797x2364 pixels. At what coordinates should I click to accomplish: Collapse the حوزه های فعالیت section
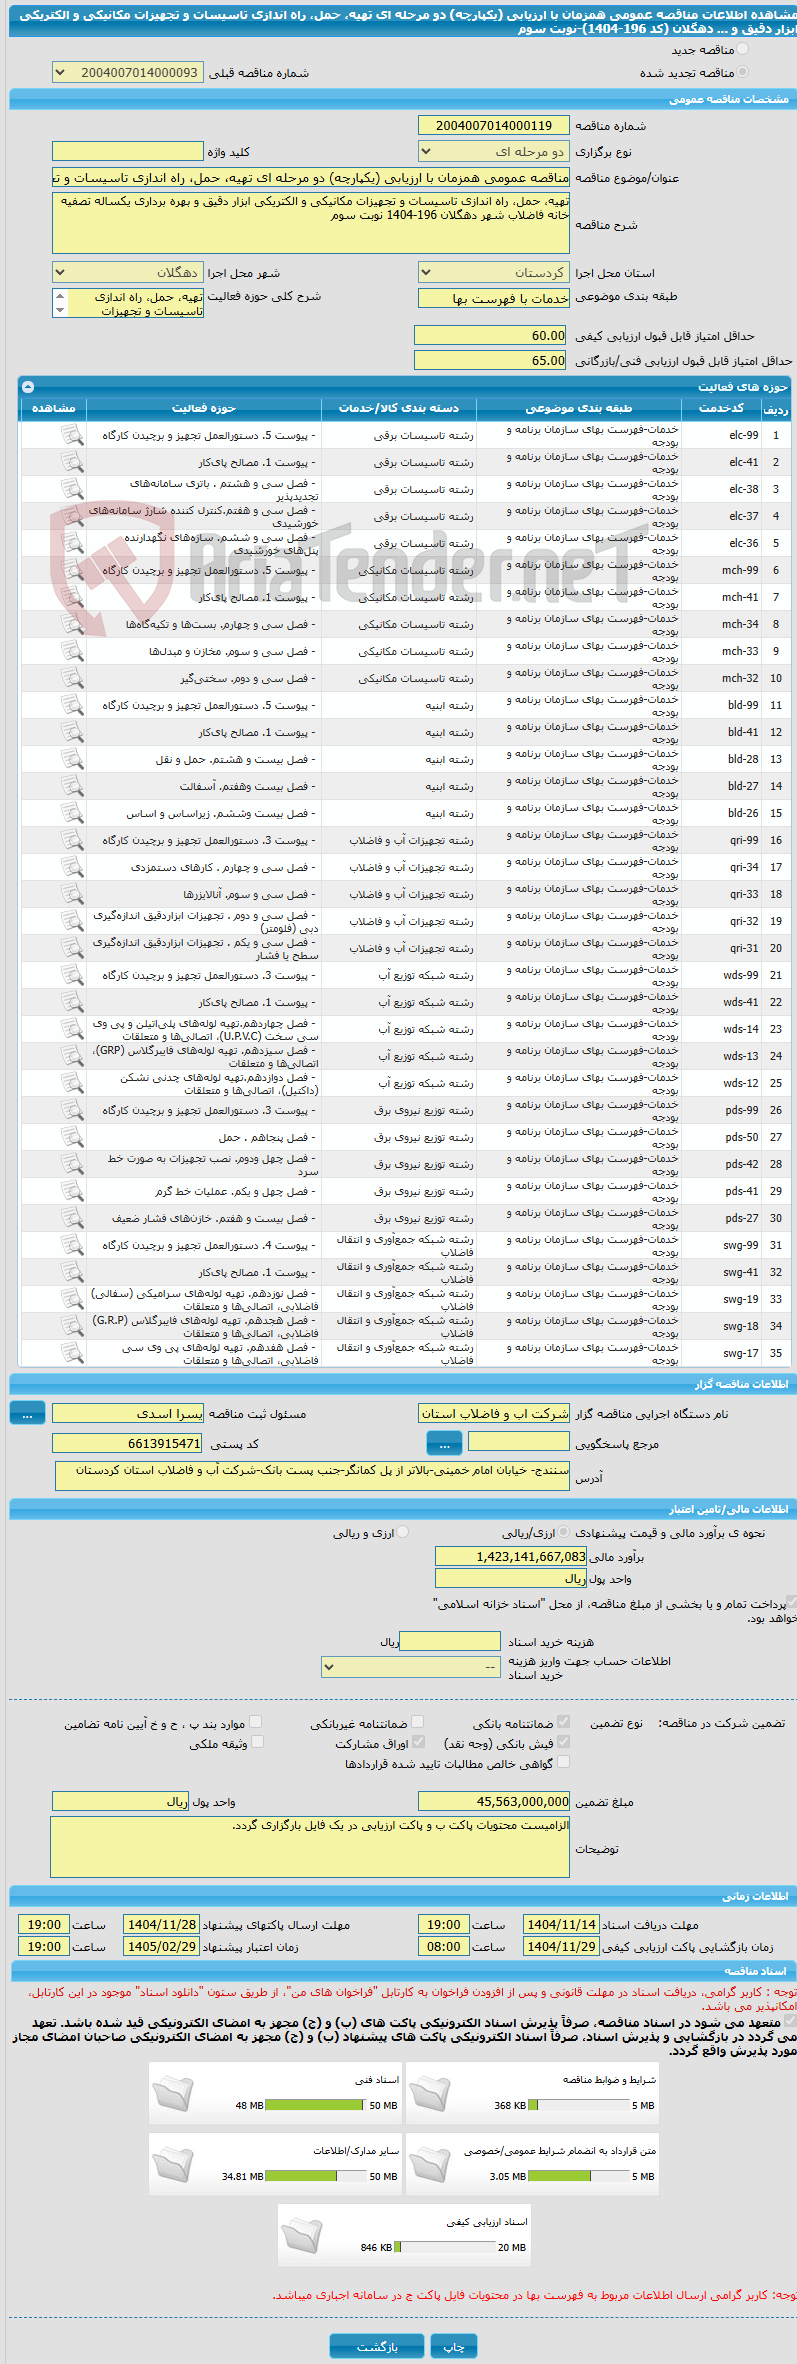tap(28, 386)
